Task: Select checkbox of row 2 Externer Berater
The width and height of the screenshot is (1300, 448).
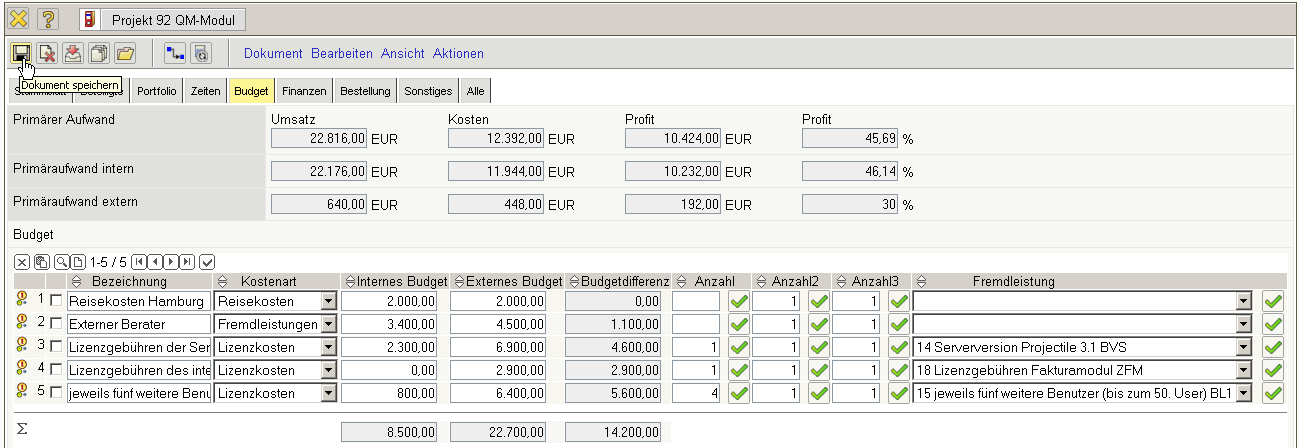Action: point(56,324)
